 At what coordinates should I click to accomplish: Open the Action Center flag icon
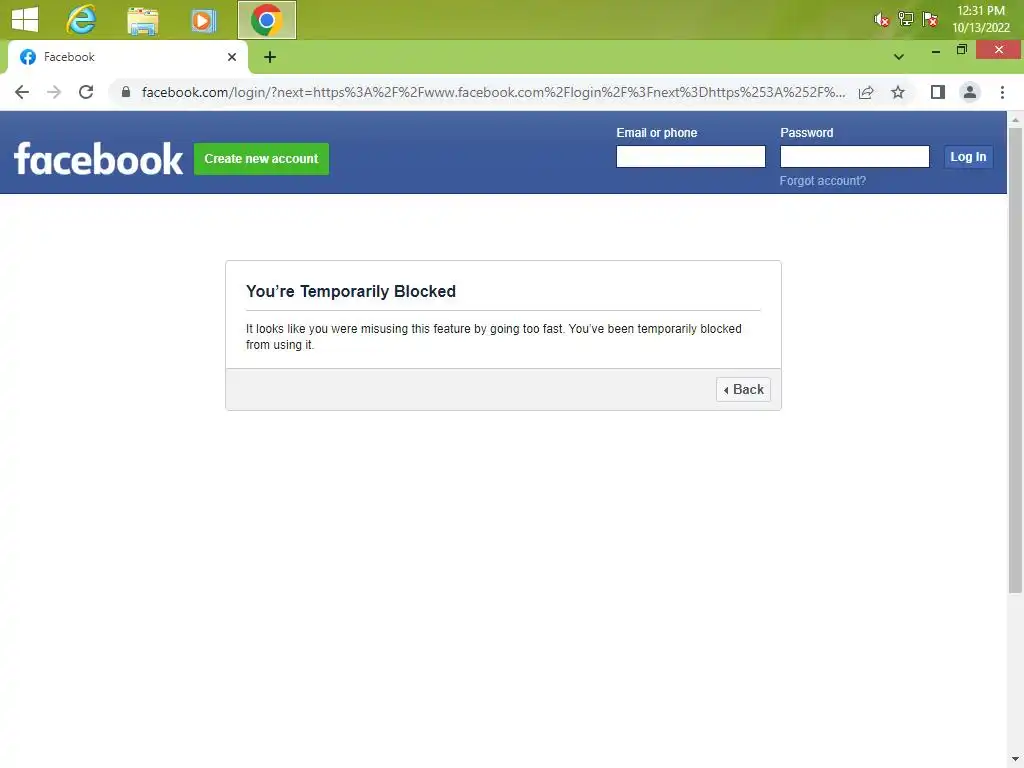click(x=930, y=20)
